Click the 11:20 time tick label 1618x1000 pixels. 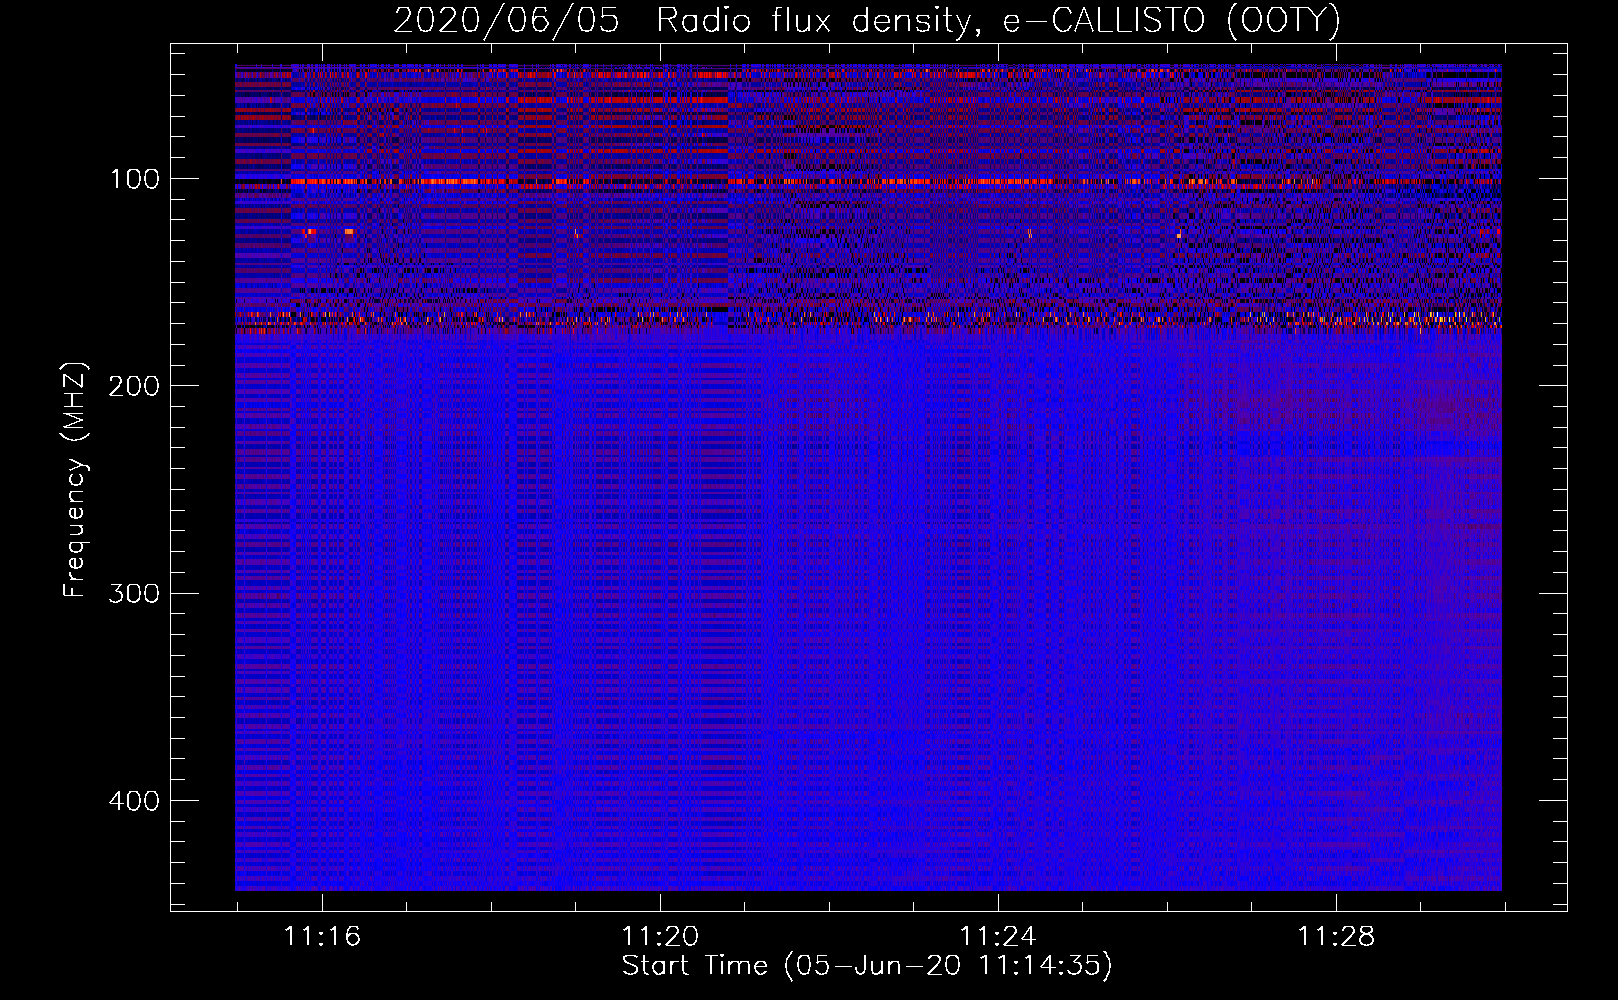(660, 937)
